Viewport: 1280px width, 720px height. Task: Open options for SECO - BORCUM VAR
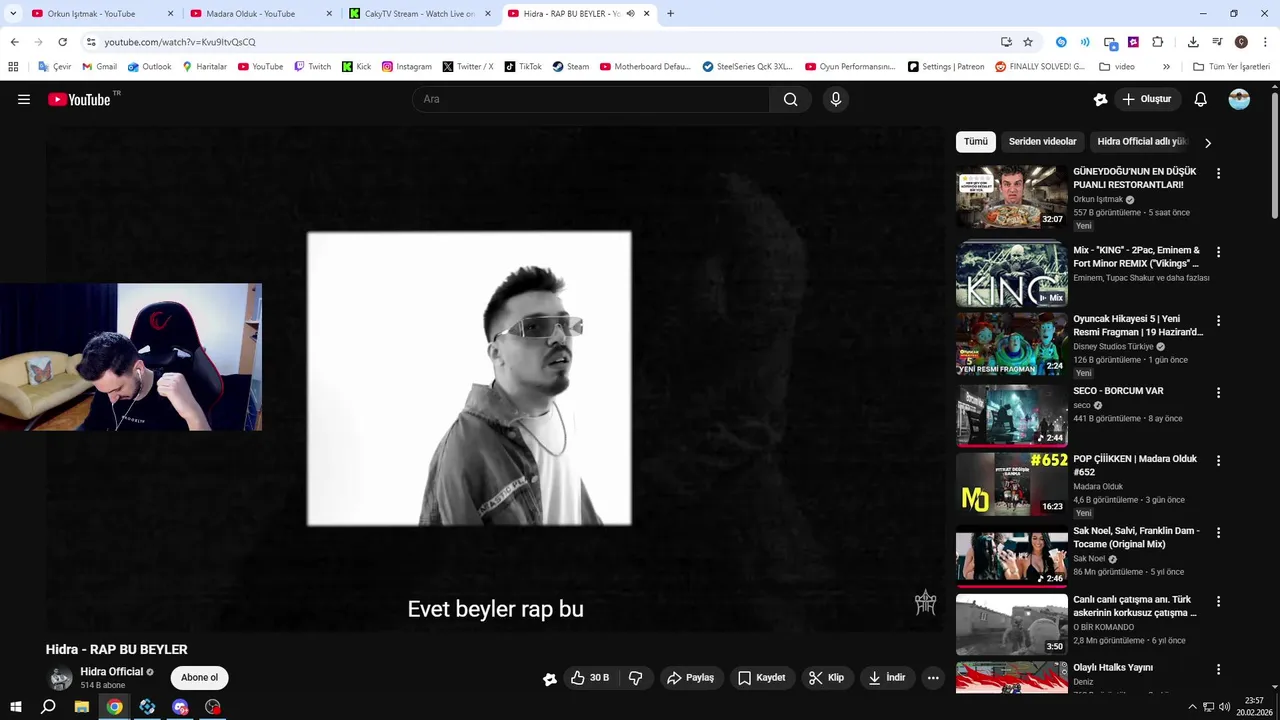coord(1218,393)
